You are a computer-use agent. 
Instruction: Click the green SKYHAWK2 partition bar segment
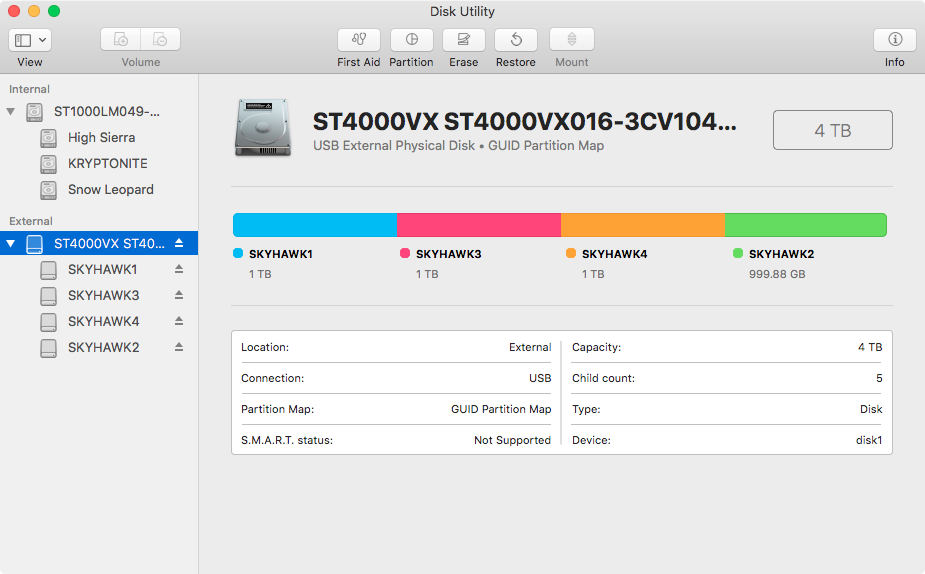coord(806,225)
